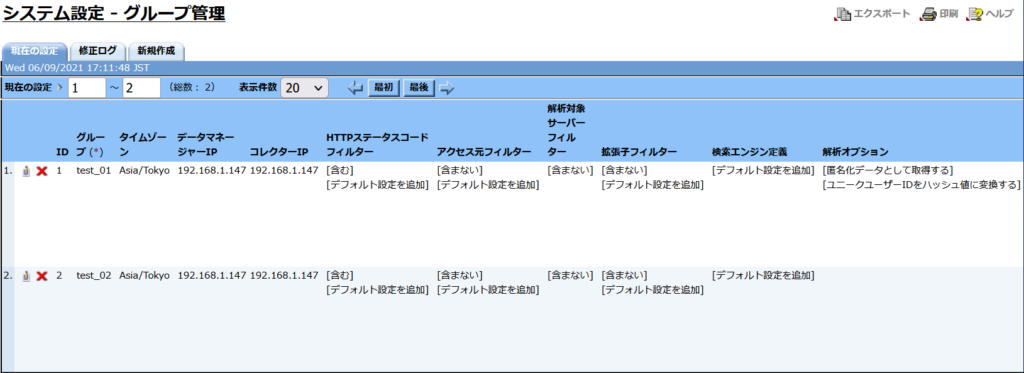Open the 表示件数 dropdown showing 20
This screenshot has width=1024, height=373.
304,88
